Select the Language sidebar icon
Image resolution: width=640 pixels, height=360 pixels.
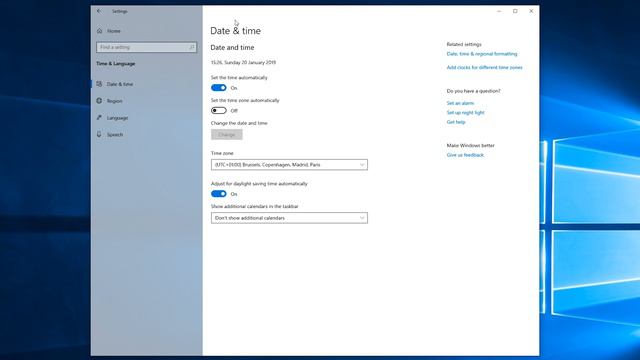(99, 118)
